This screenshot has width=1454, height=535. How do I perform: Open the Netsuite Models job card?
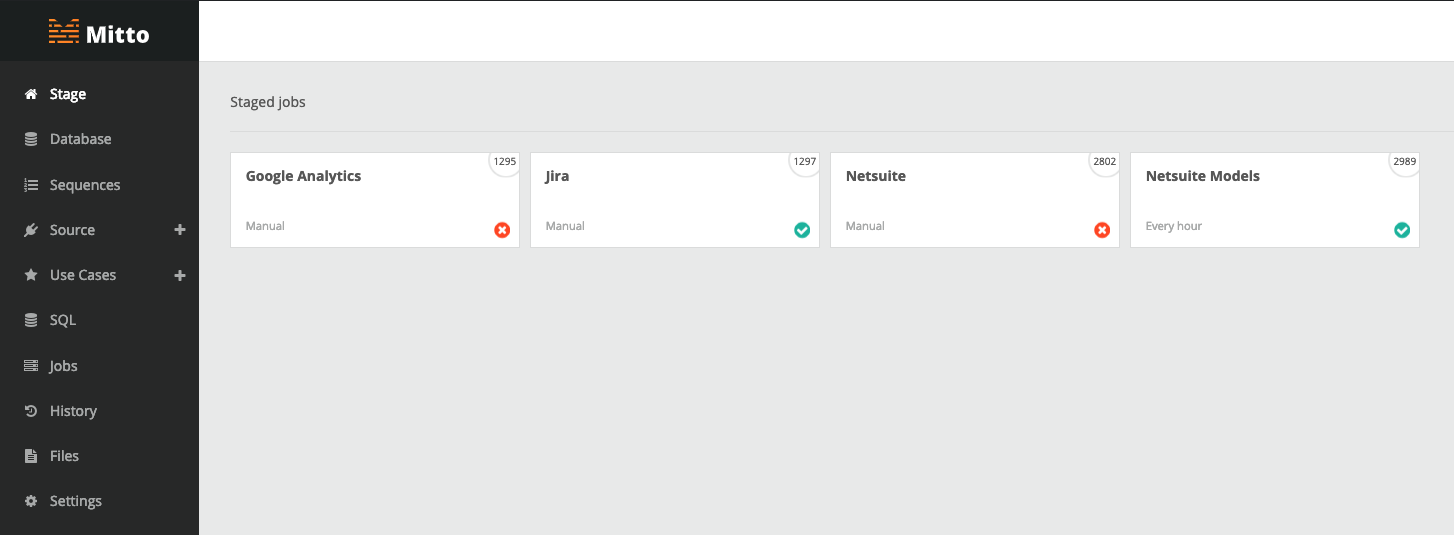[x=1275, y=200]
